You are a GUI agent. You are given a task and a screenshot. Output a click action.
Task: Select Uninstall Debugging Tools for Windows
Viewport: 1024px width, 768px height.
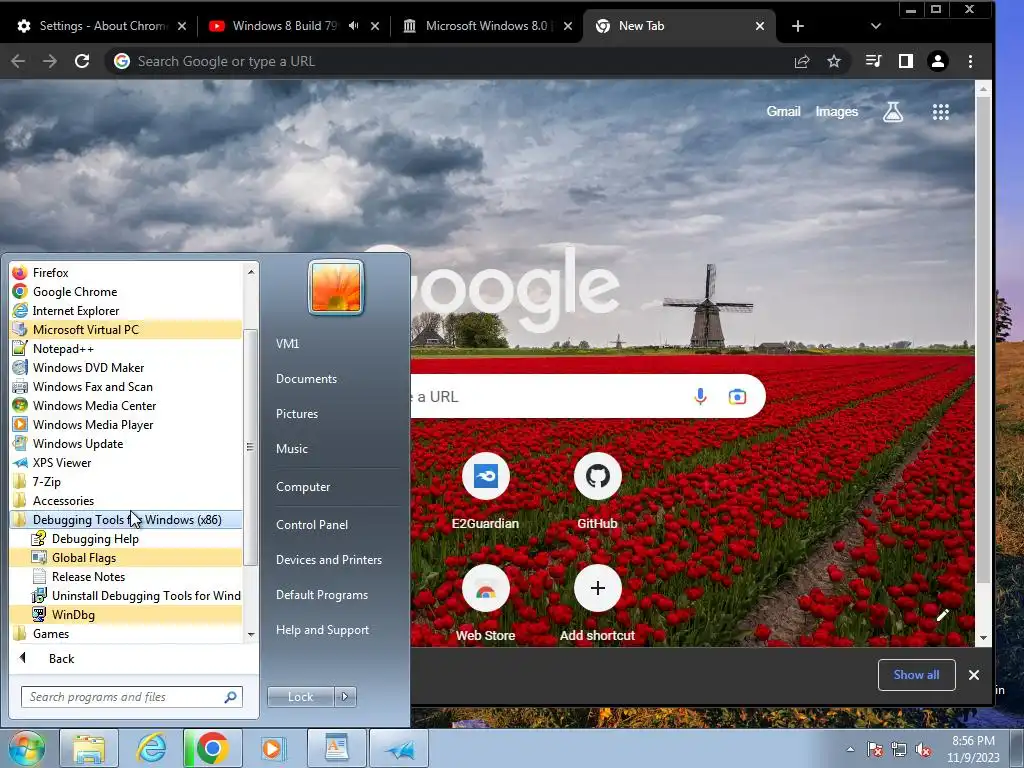pos(126,595)
